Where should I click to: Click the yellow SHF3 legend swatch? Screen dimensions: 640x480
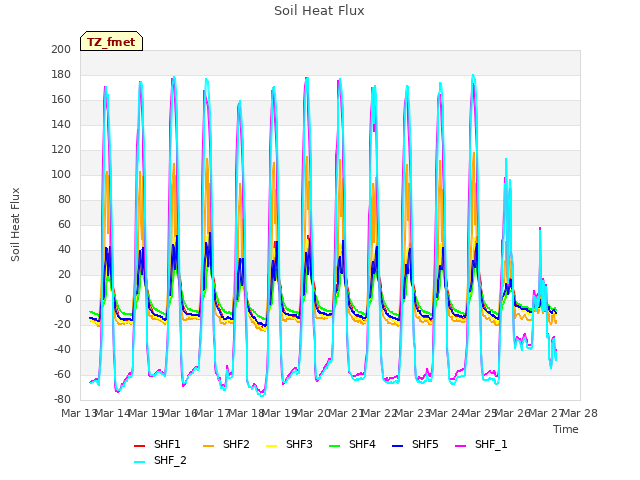271,446
